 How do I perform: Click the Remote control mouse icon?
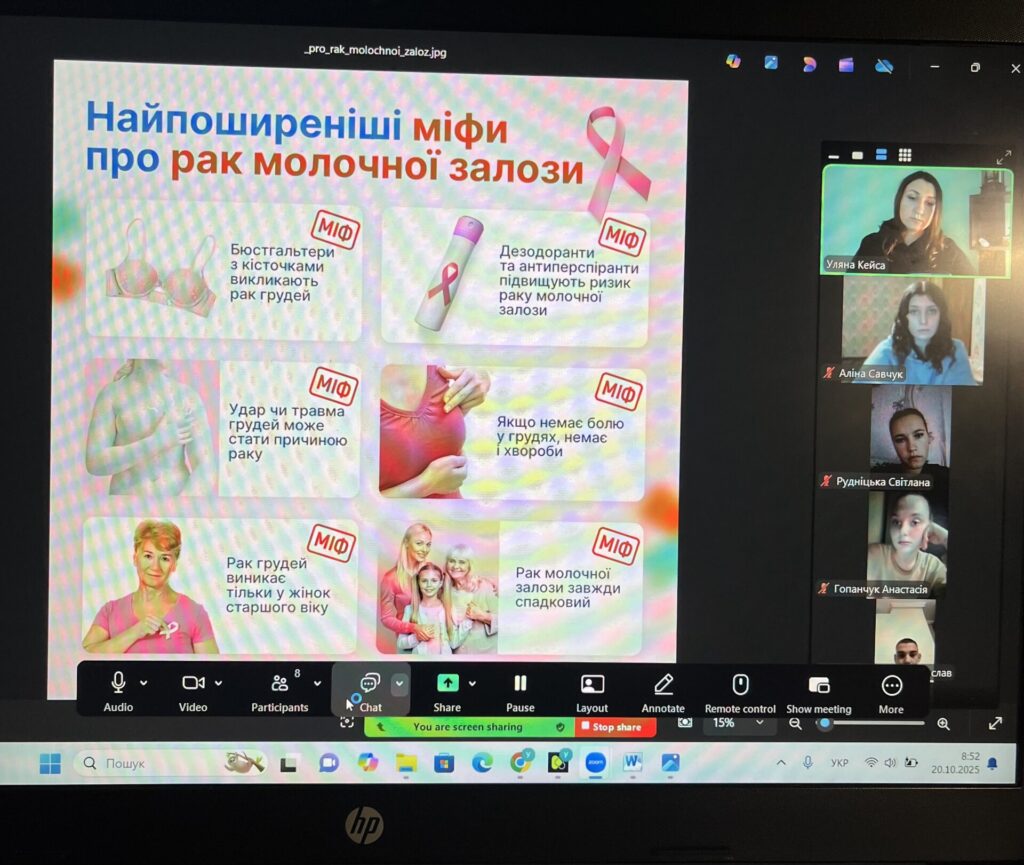[x=740, y=684]
